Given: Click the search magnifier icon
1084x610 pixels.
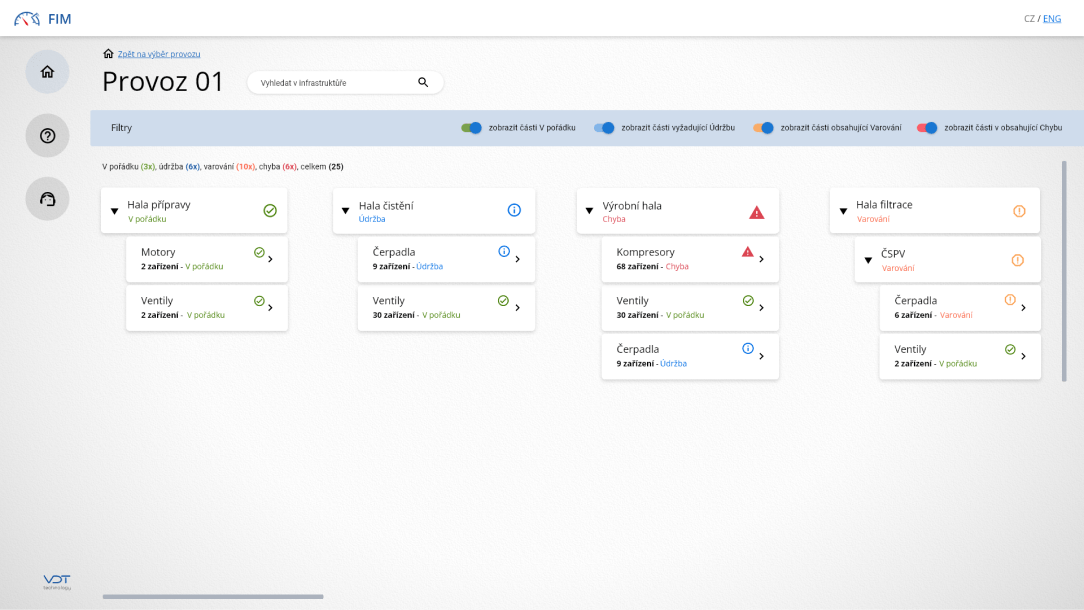Looking at the screenshot, I should tap(423, 82).
